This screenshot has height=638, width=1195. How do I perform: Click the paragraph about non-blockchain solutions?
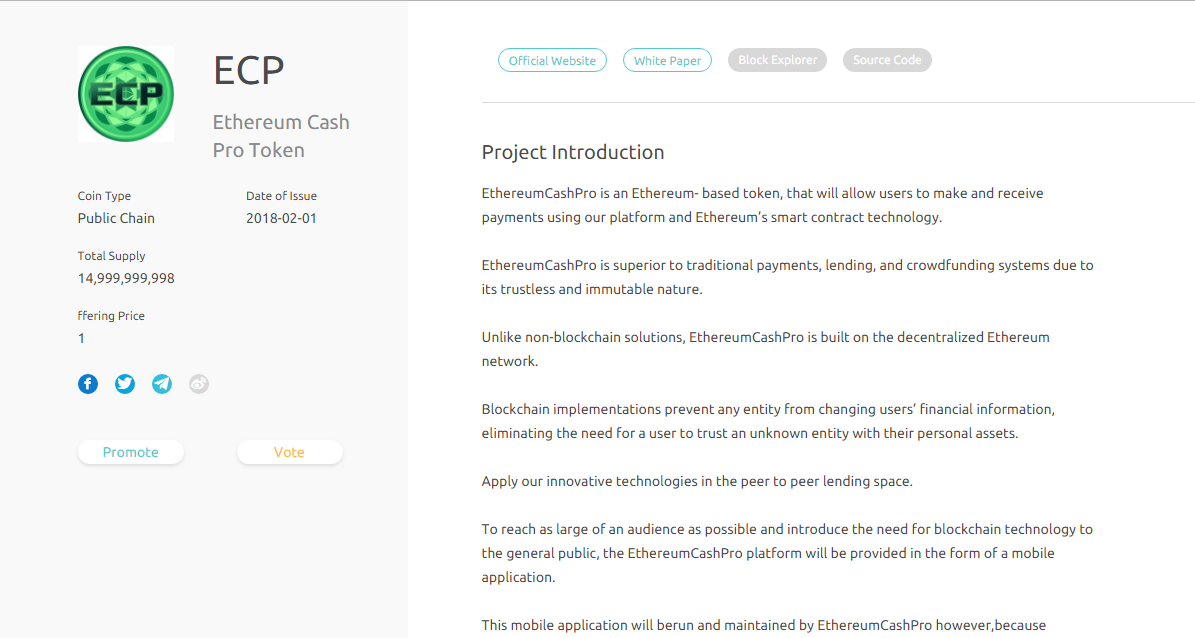point(765,349)
